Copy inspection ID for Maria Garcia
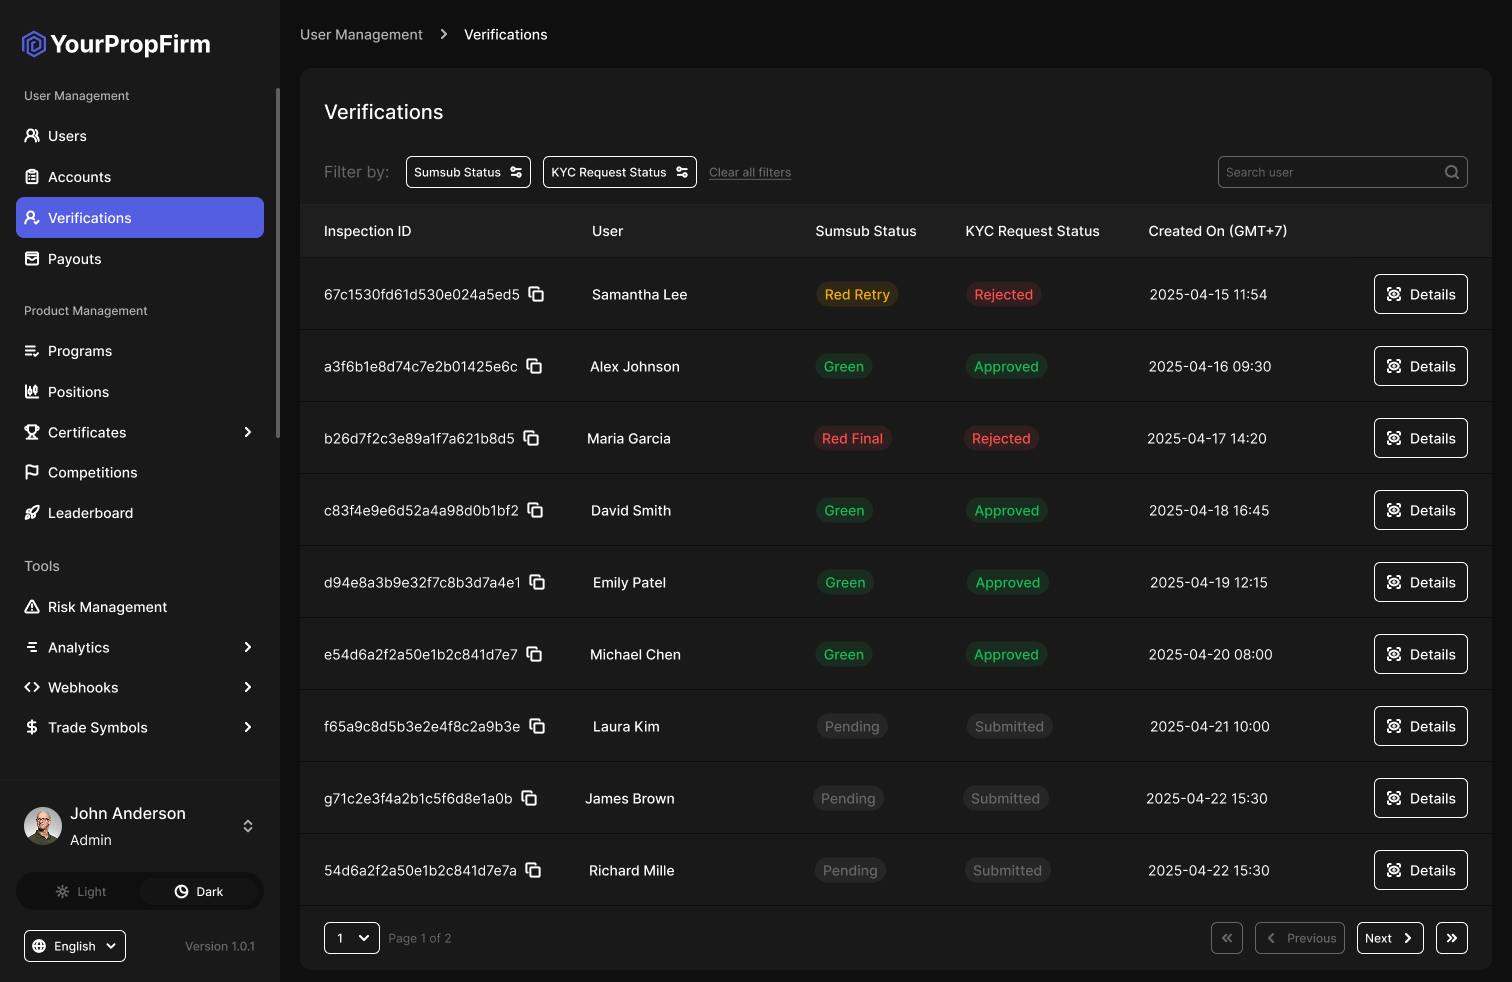 [x=531, y=438]
